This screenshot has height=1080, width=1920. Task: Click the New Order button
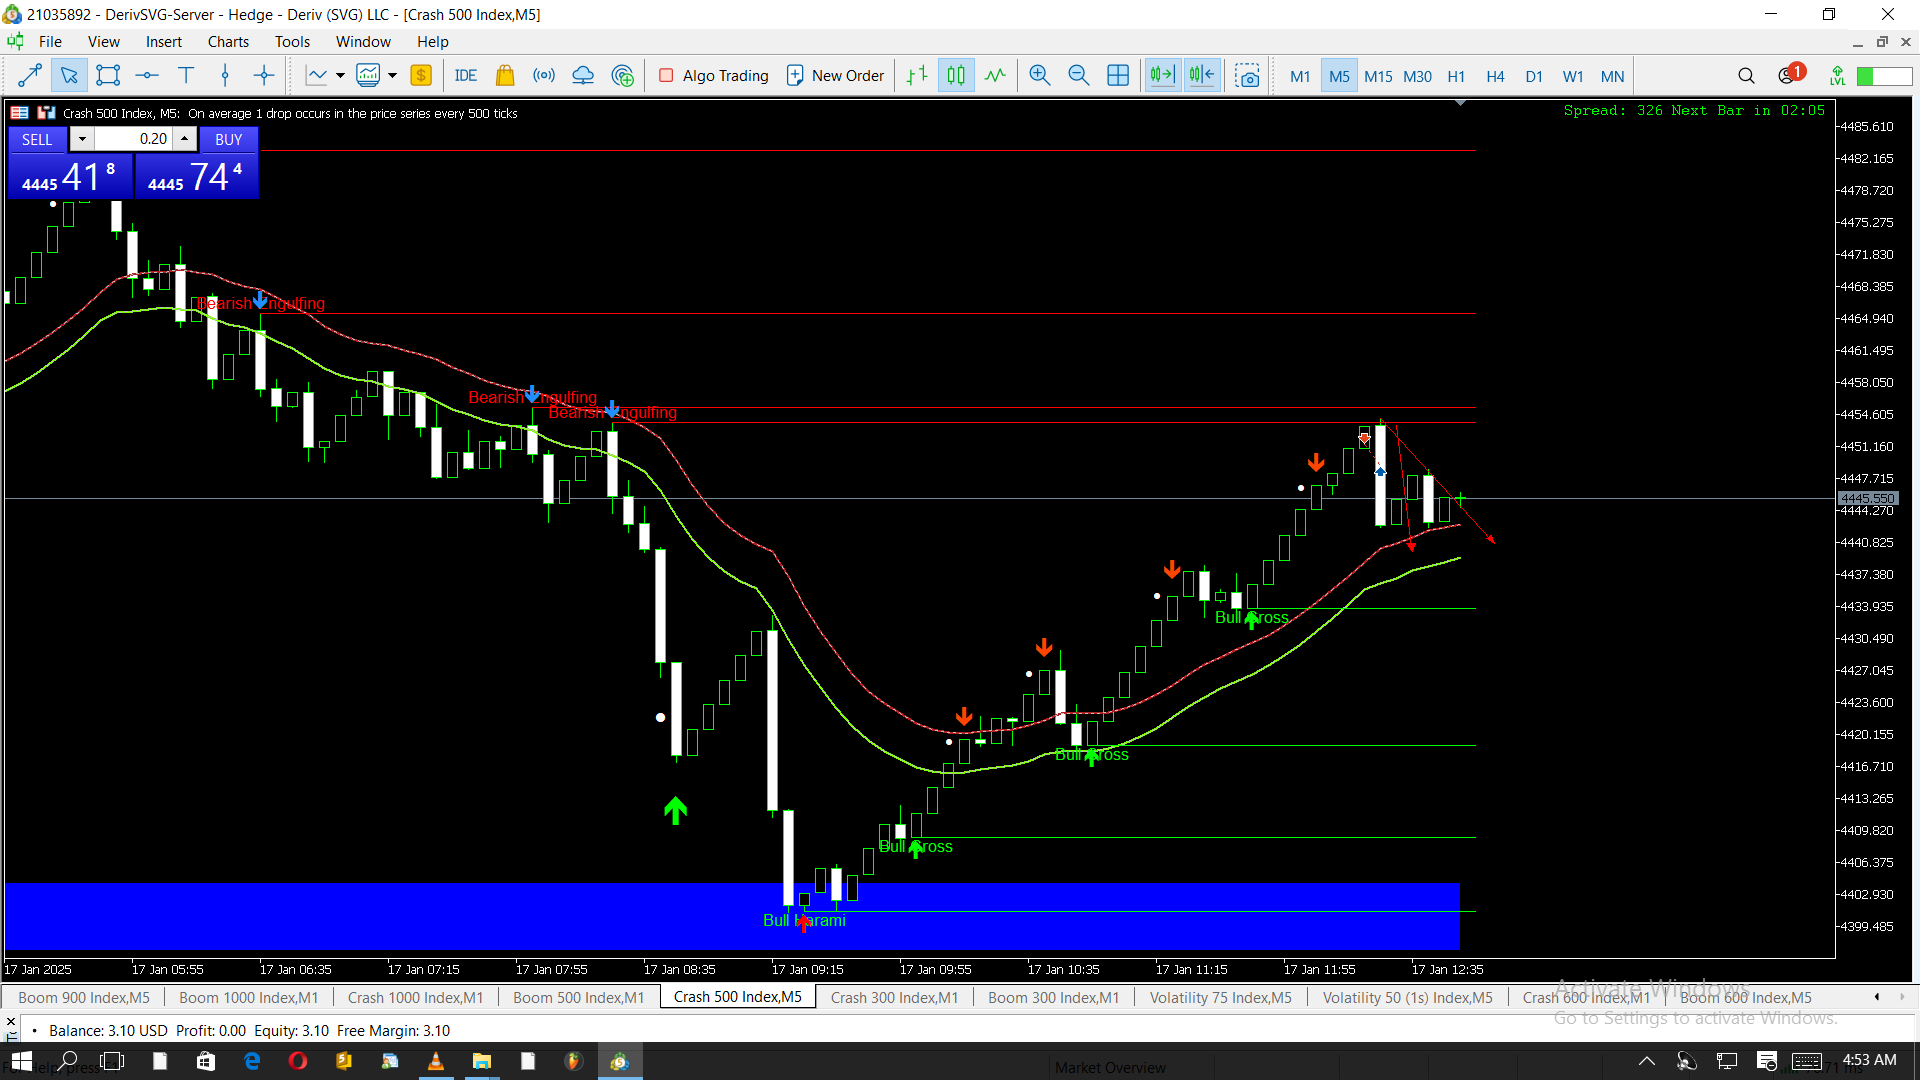coord(836,75)
